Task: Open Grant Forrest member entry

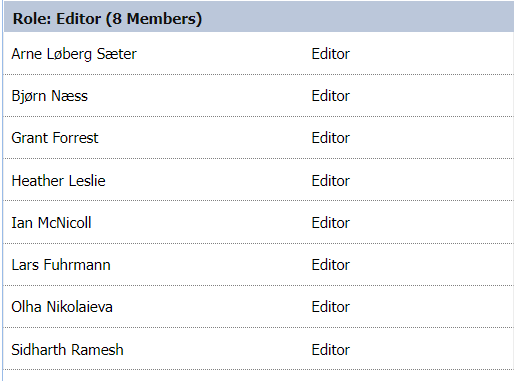Action: 55,138
